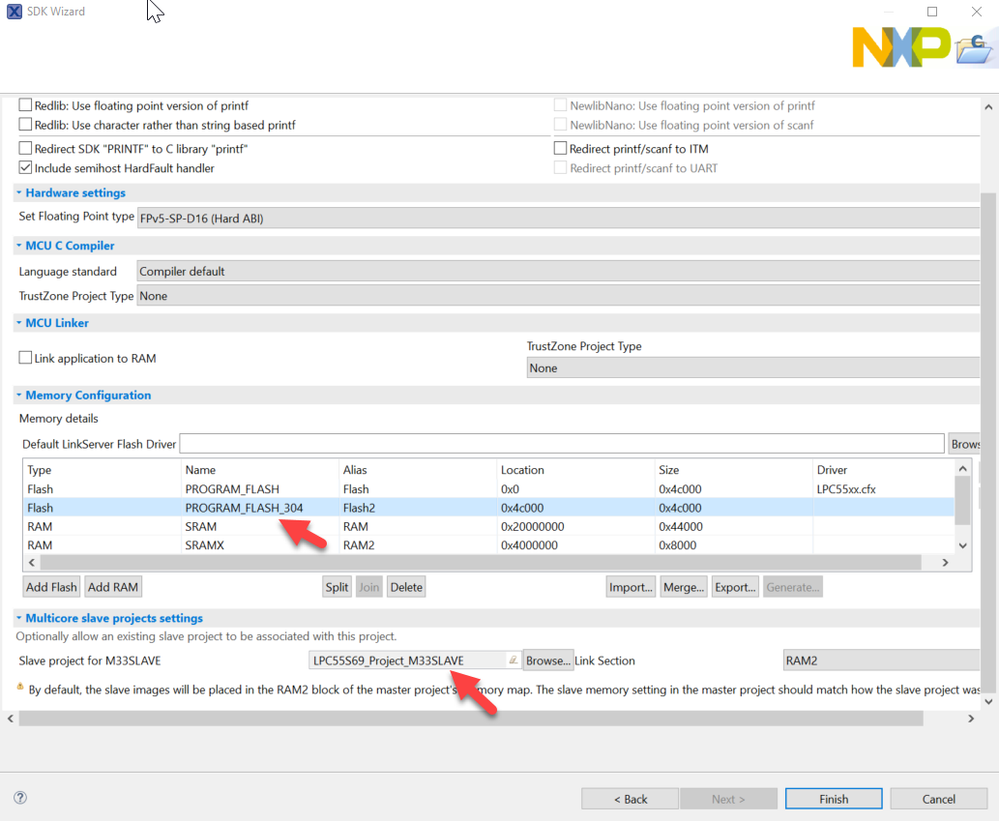Image resolution: width=999 pixels, height=821 pixels.
Task: Open the Language standard dropdown
Action: point(556,271)
